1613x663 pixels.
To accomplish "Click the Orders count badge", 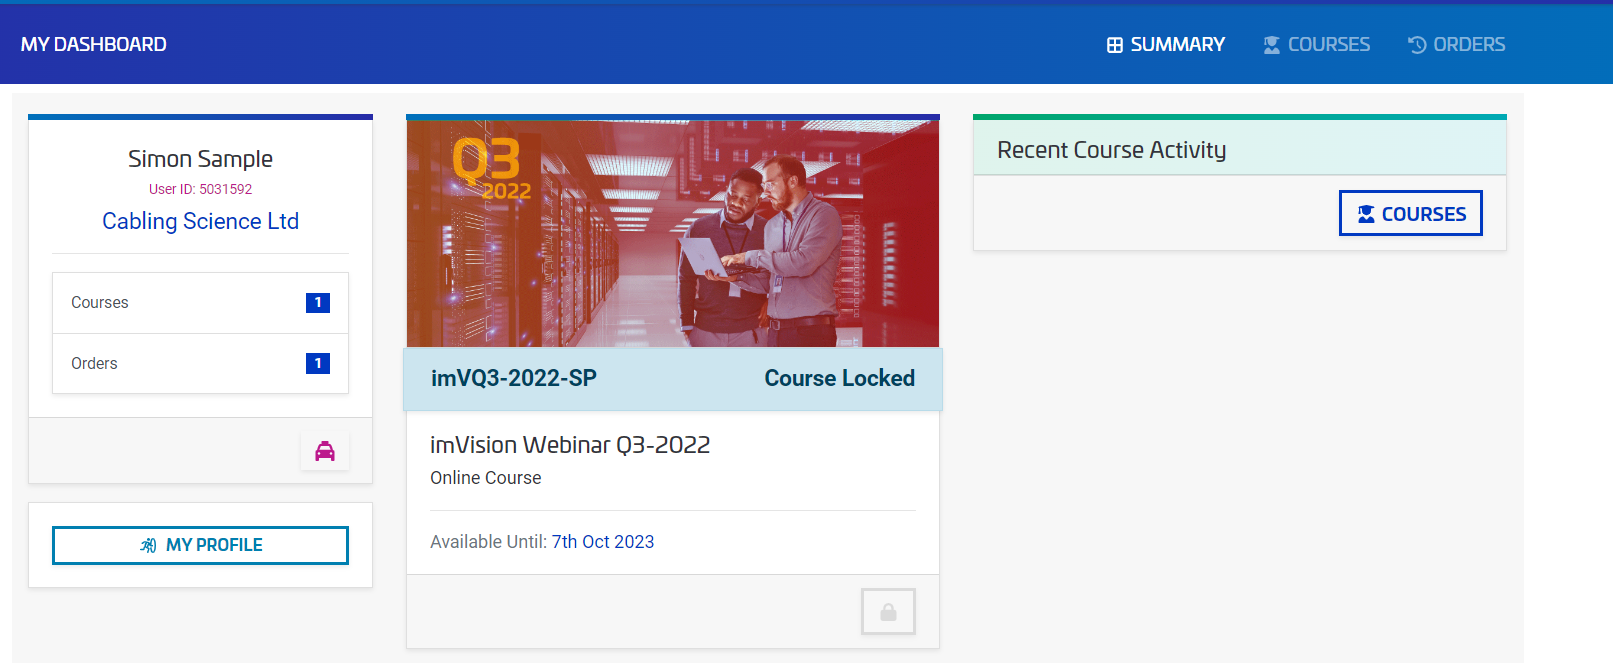I will coord(318,364).
